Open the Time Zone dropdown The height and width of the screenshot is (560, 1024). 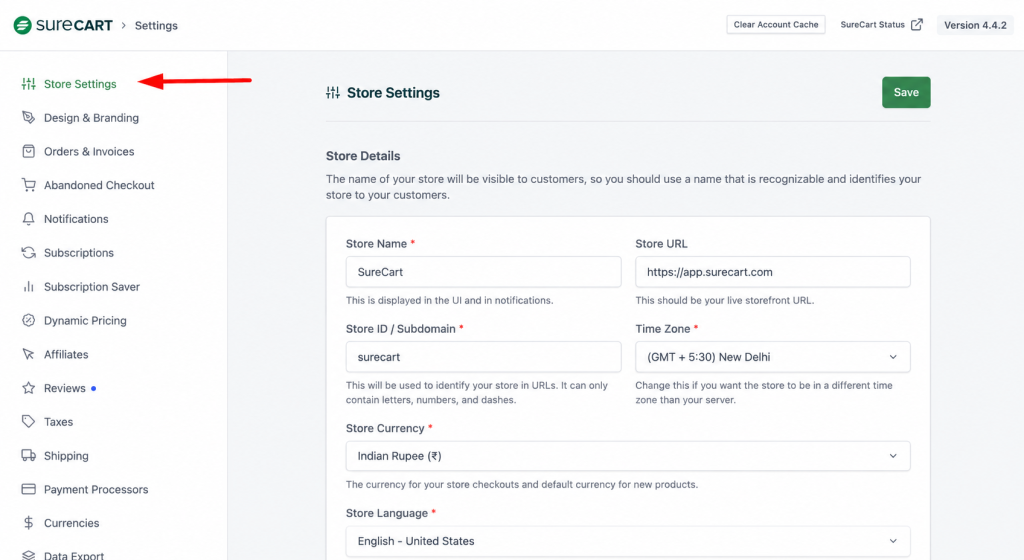click(x=773, y=357)
